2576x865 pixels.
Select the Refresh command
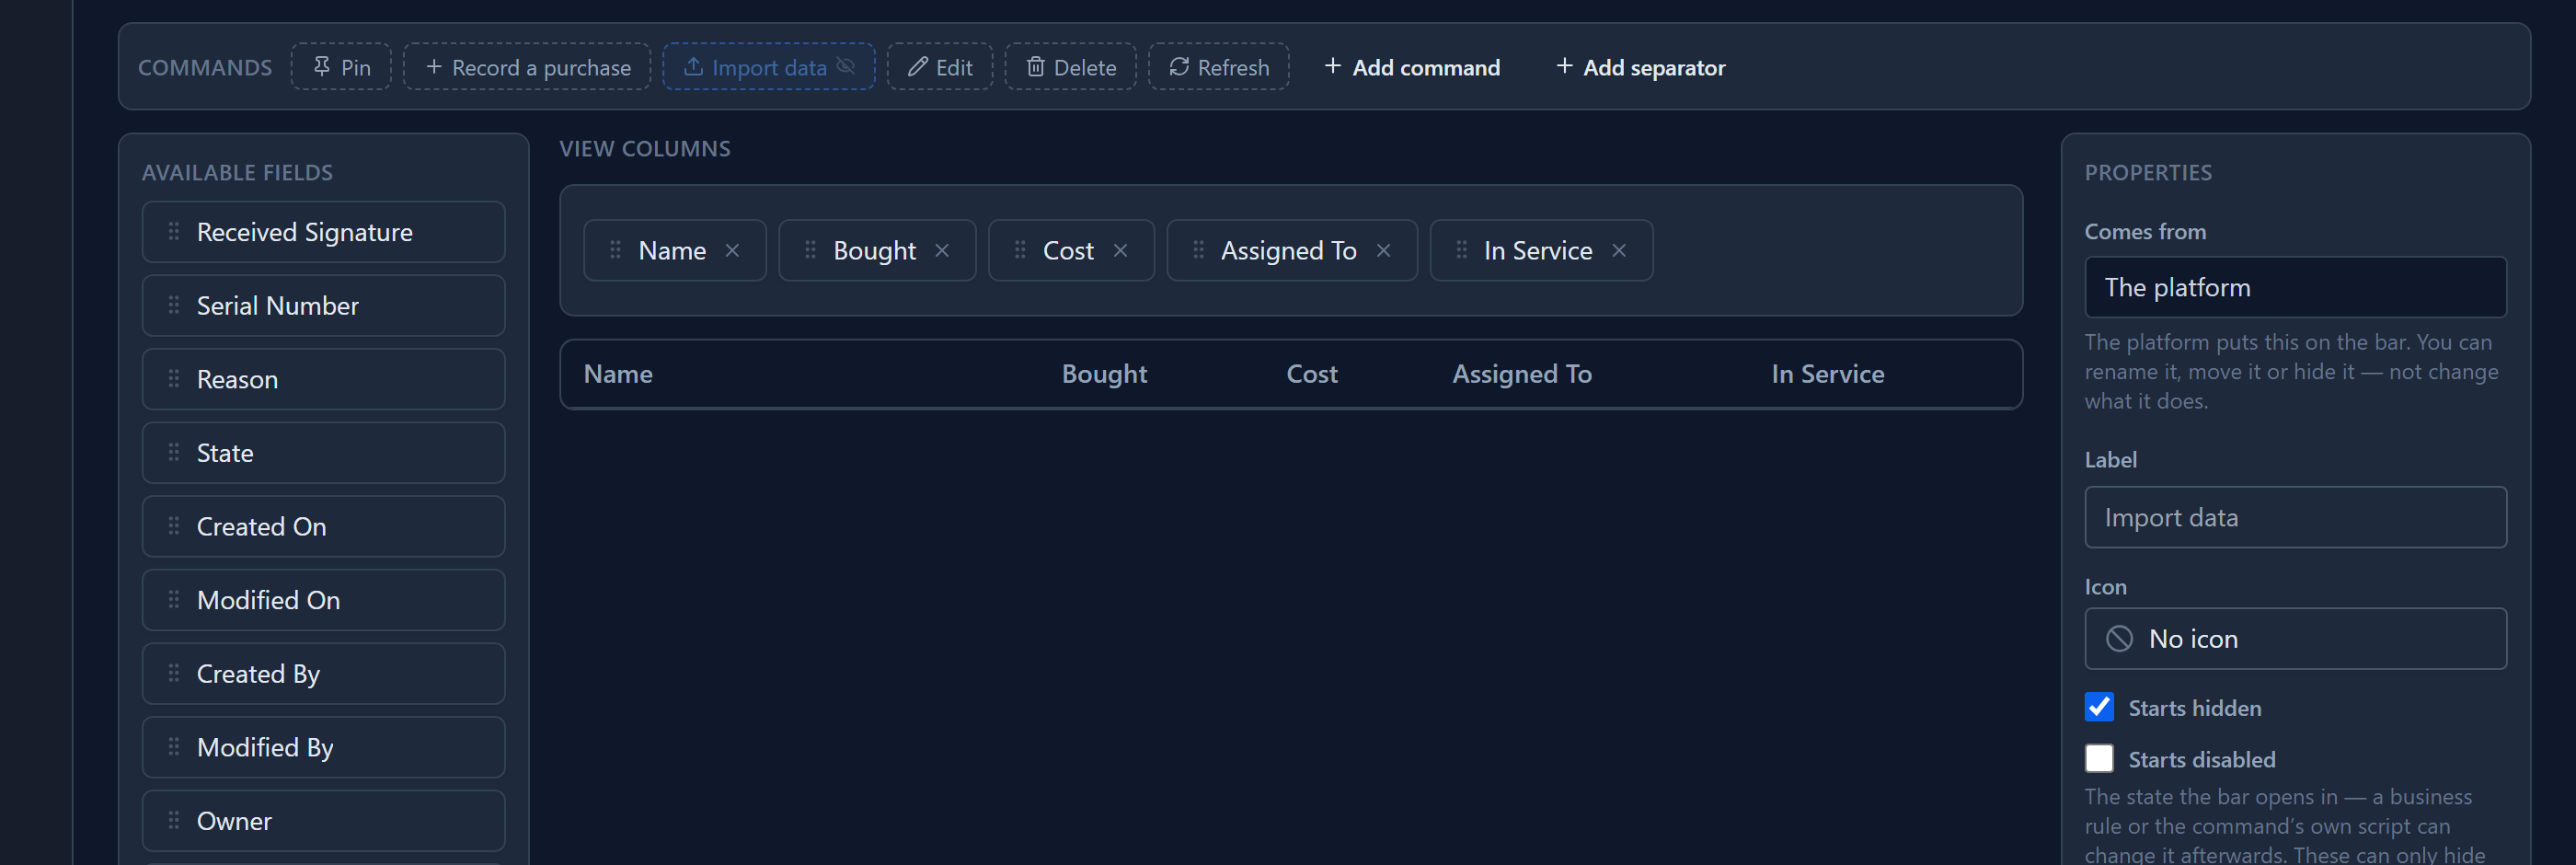[x=1218, y=67]
